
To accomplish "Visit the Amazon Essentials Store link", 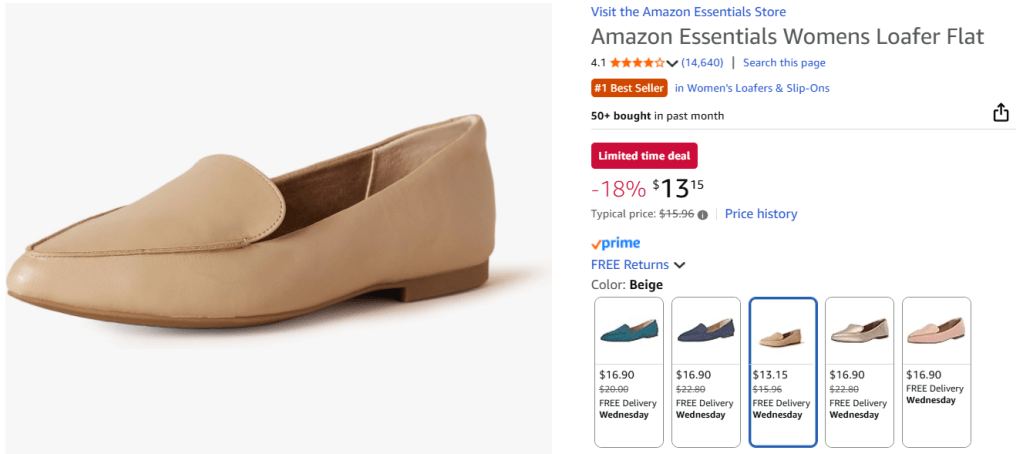I will [x=688, y=12].
